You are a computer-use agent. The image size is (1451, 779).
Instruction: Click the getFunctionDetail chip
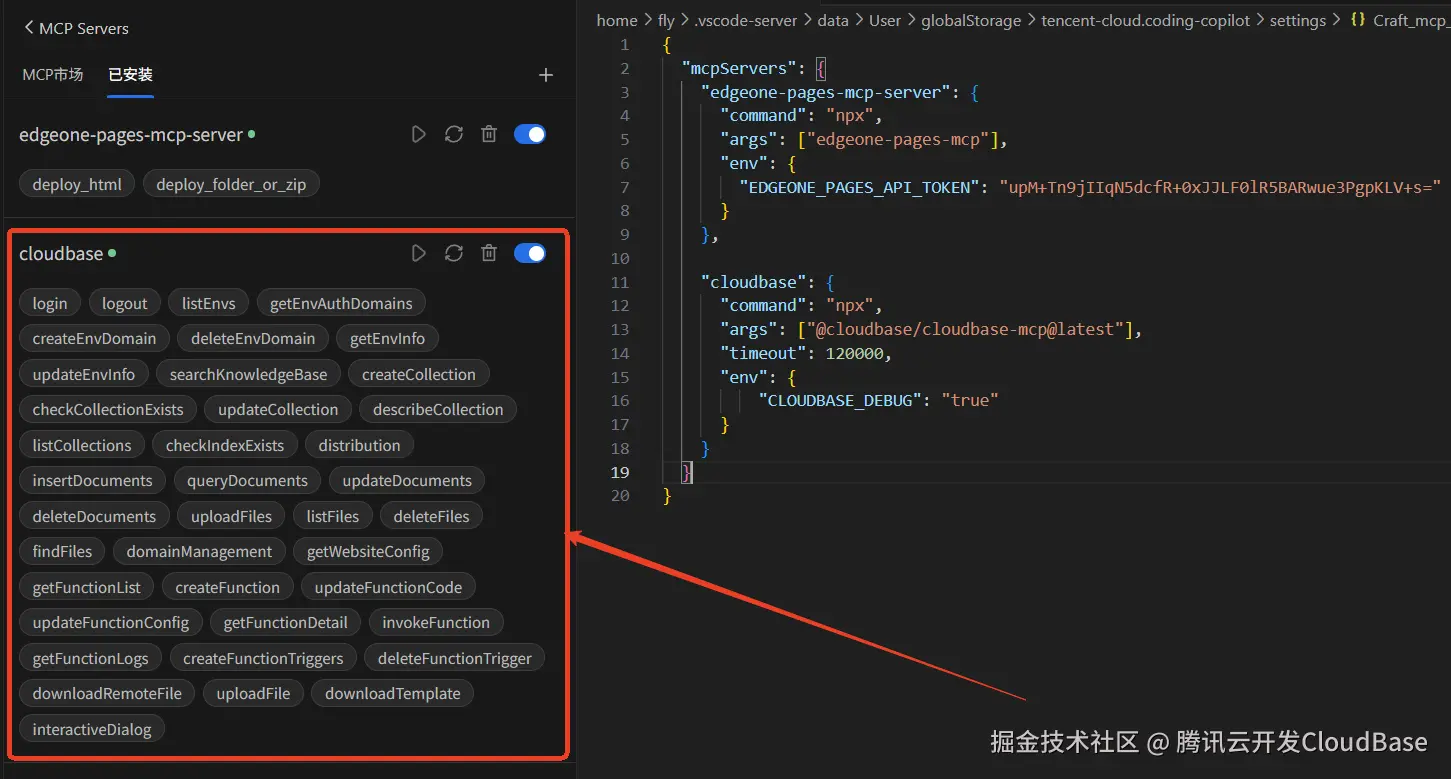285,622
